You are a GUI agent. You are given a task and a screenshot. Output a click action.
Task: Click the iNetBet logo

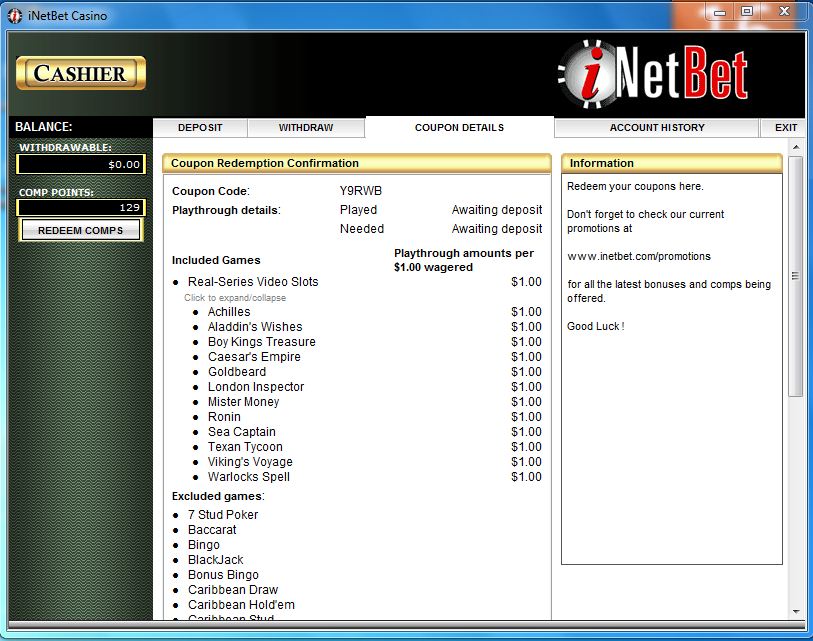coord(653,73)
